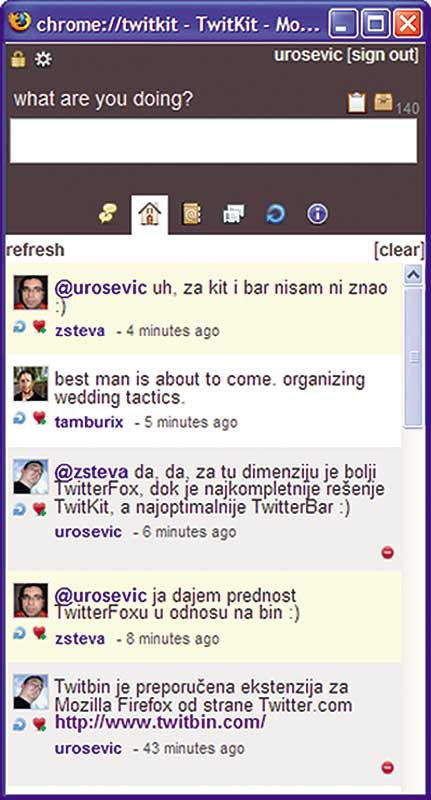This screenshot has height=800, width=431.
Task: Click the package box icon beside 140
Action: coord(383,102)
